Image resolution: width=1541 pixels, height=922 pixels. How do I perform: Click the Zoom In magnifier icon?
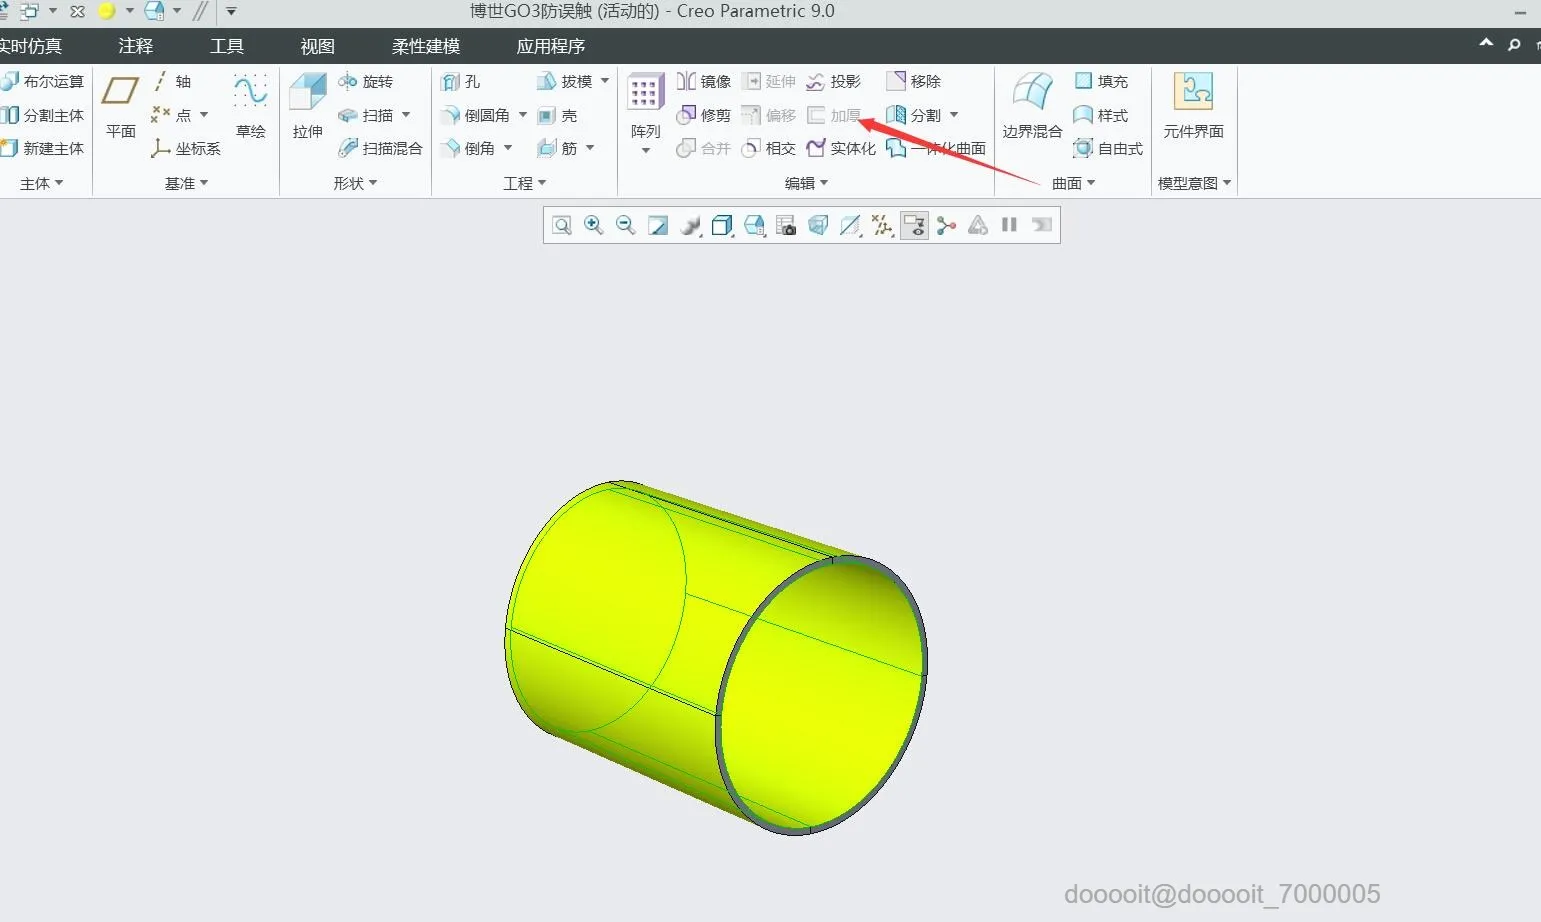coord(594,225)
